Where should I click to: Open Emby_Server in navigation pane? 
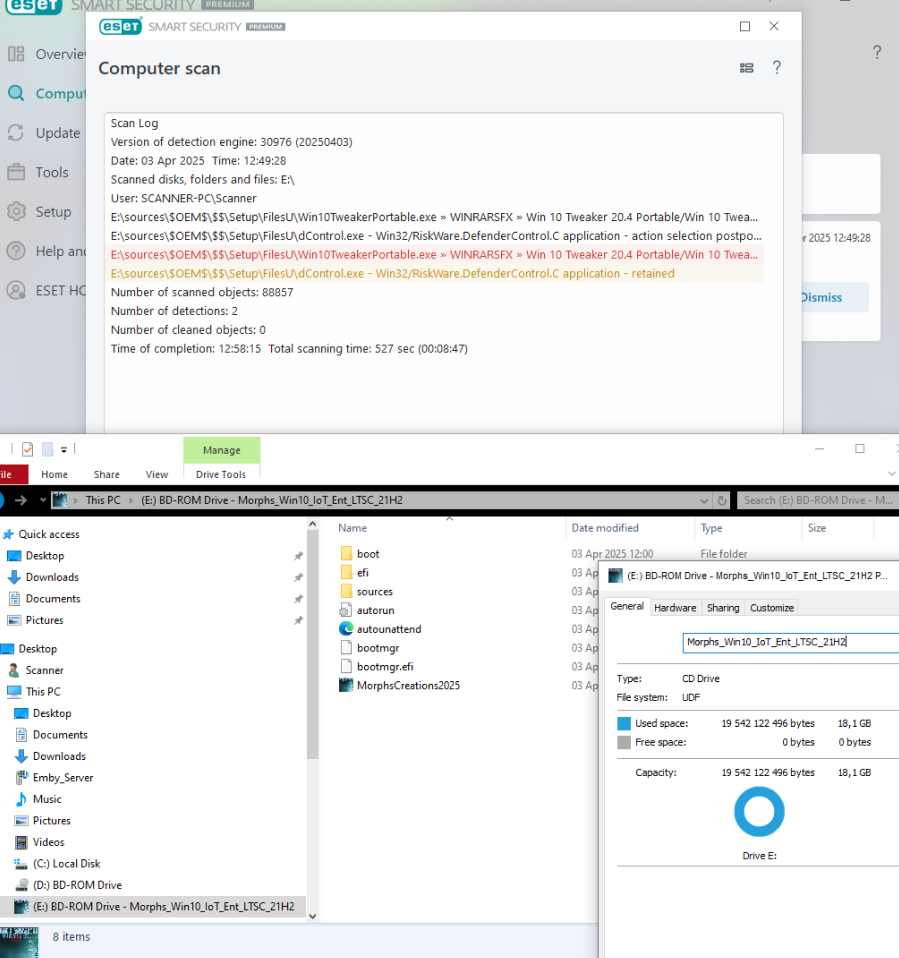click(63, 778)
